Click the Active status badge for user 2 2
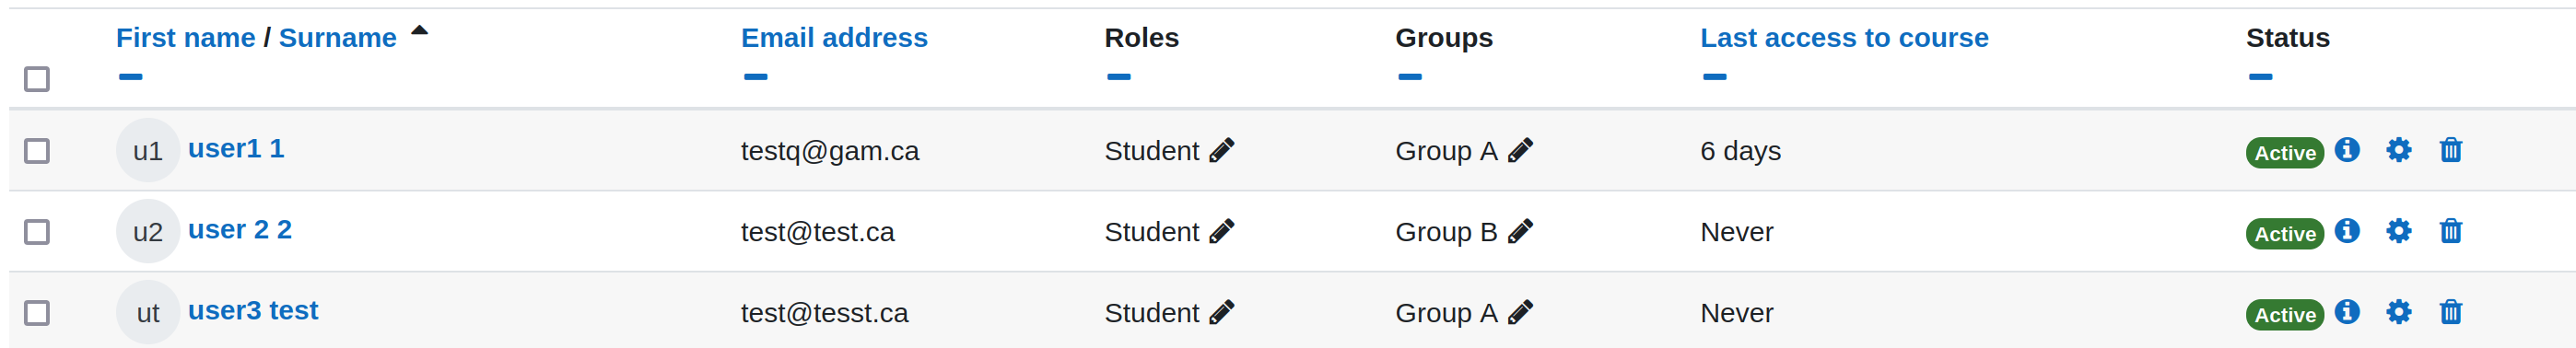 point(2285,234)
